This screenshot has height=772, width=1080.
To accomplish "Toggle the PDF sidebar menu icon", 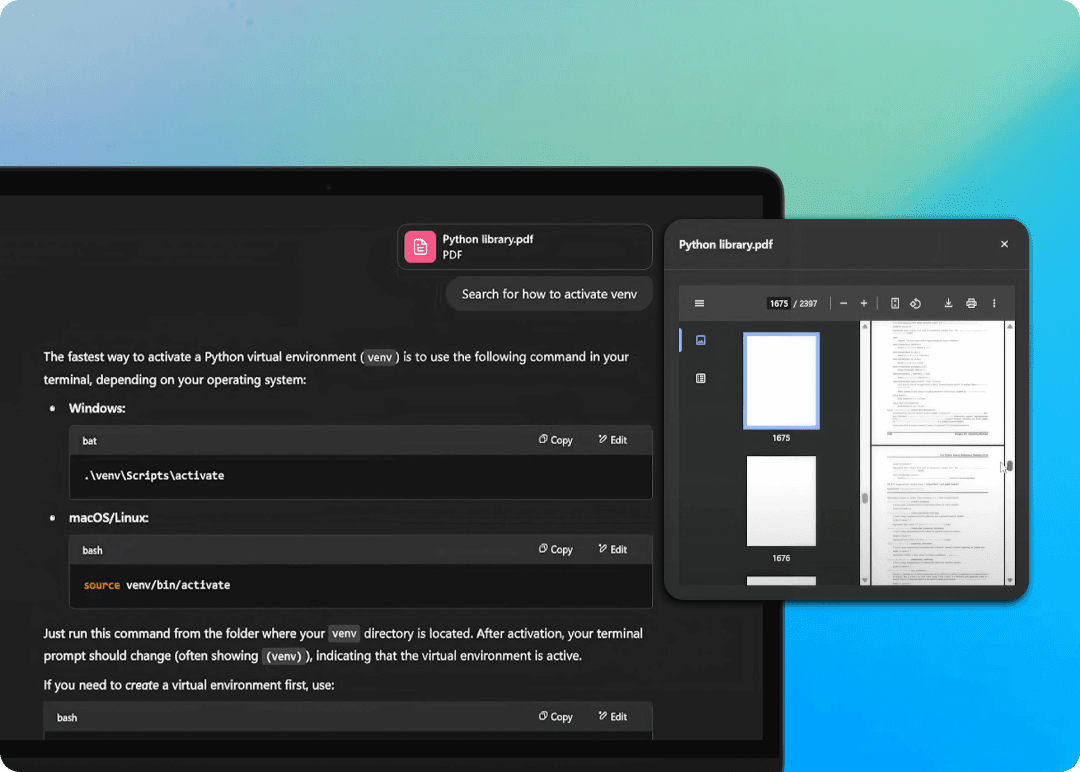I will (699, 304).
